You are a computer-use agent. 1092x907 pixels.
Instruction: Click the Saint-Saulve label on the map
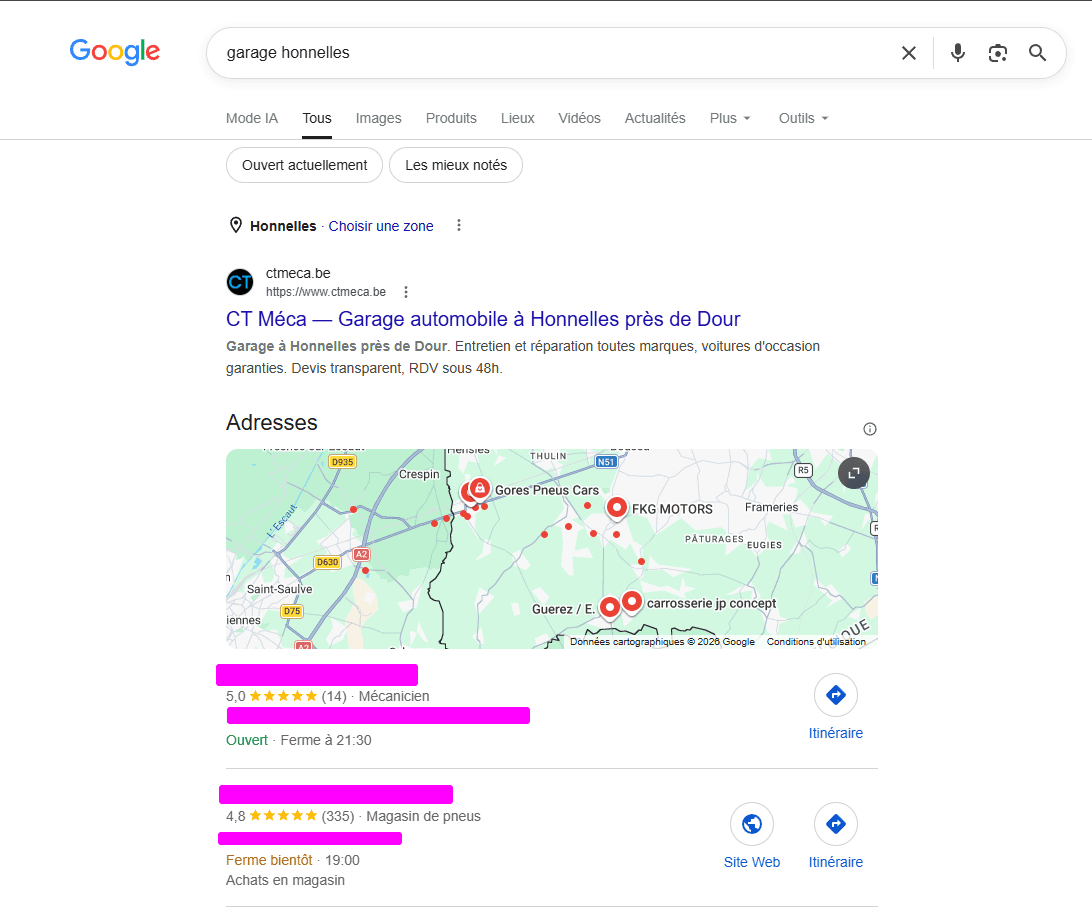(x=279, y=589)
